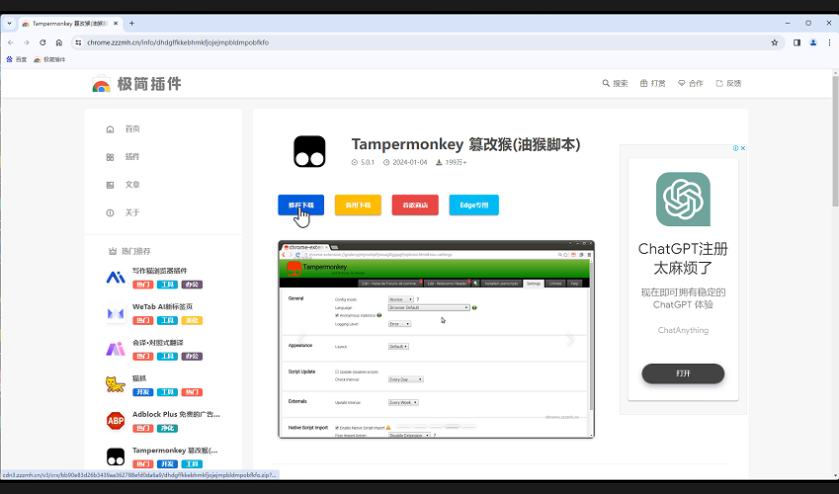Click the 猫抓 yellow cat icon
839x494 pixels.
pos(116,385)
